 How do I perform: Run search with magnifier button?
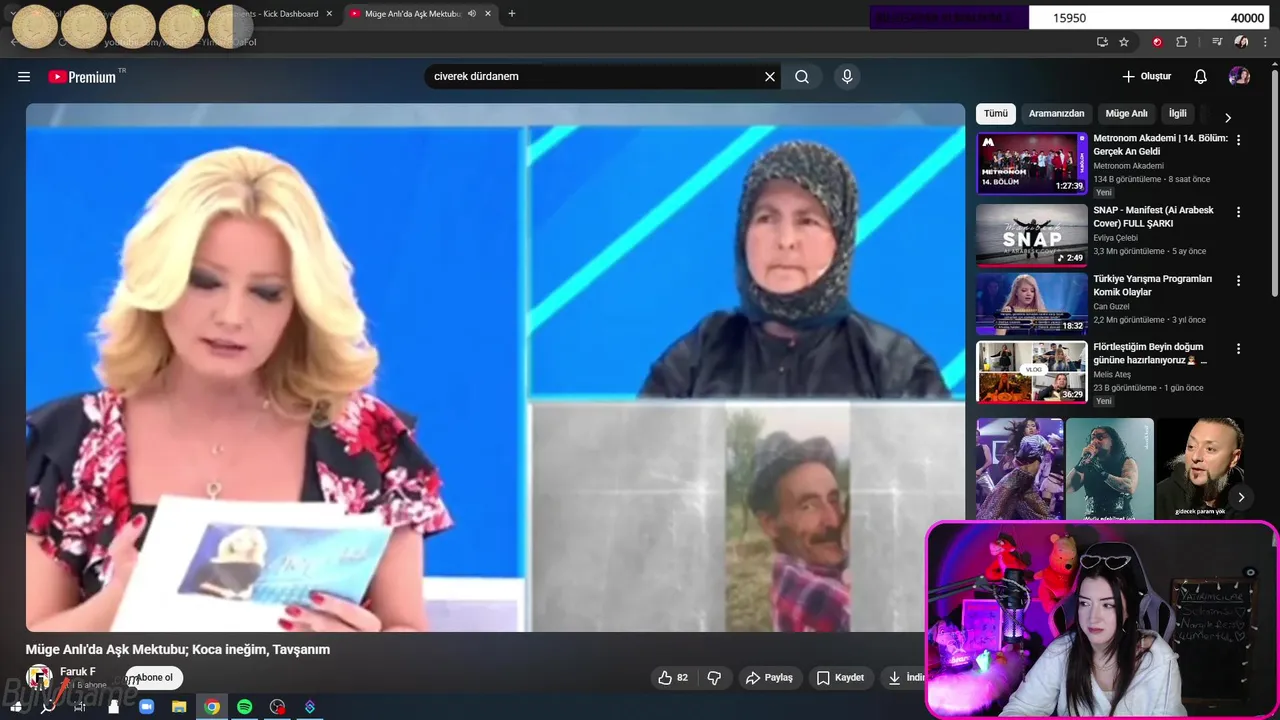tap(802, 77)
